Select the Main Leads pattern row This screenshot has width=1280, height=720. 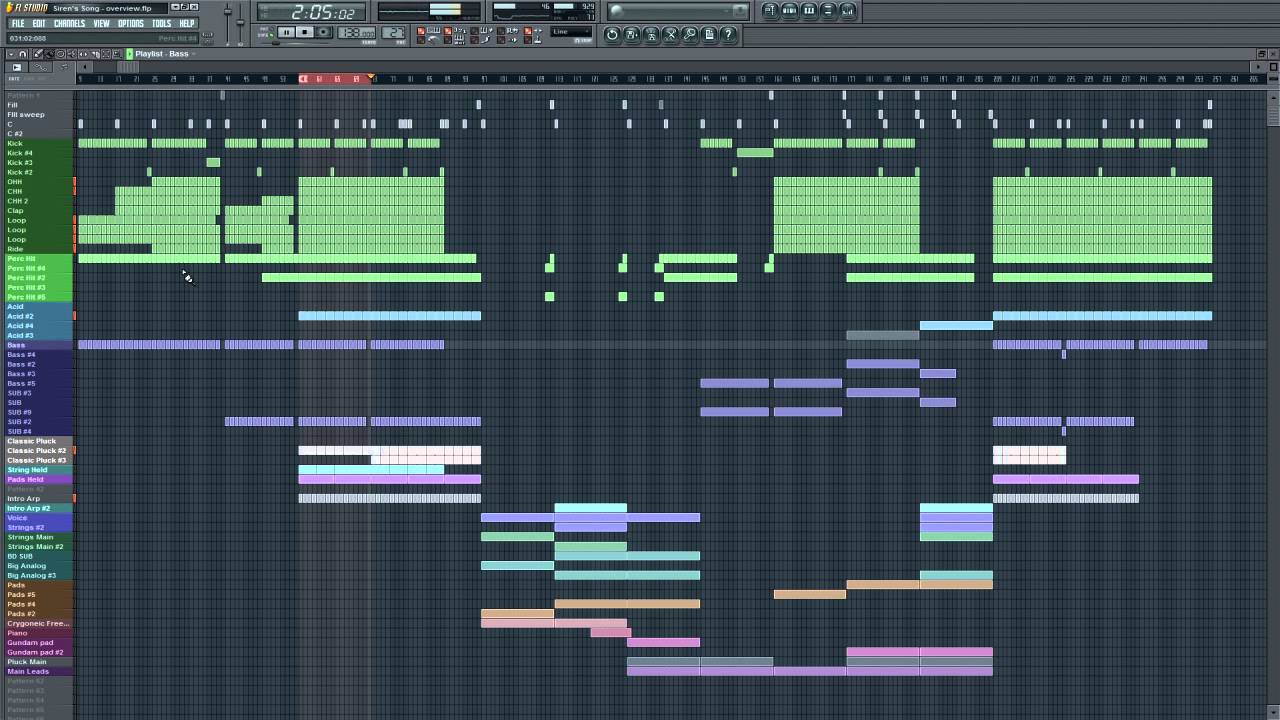[37, 671]
